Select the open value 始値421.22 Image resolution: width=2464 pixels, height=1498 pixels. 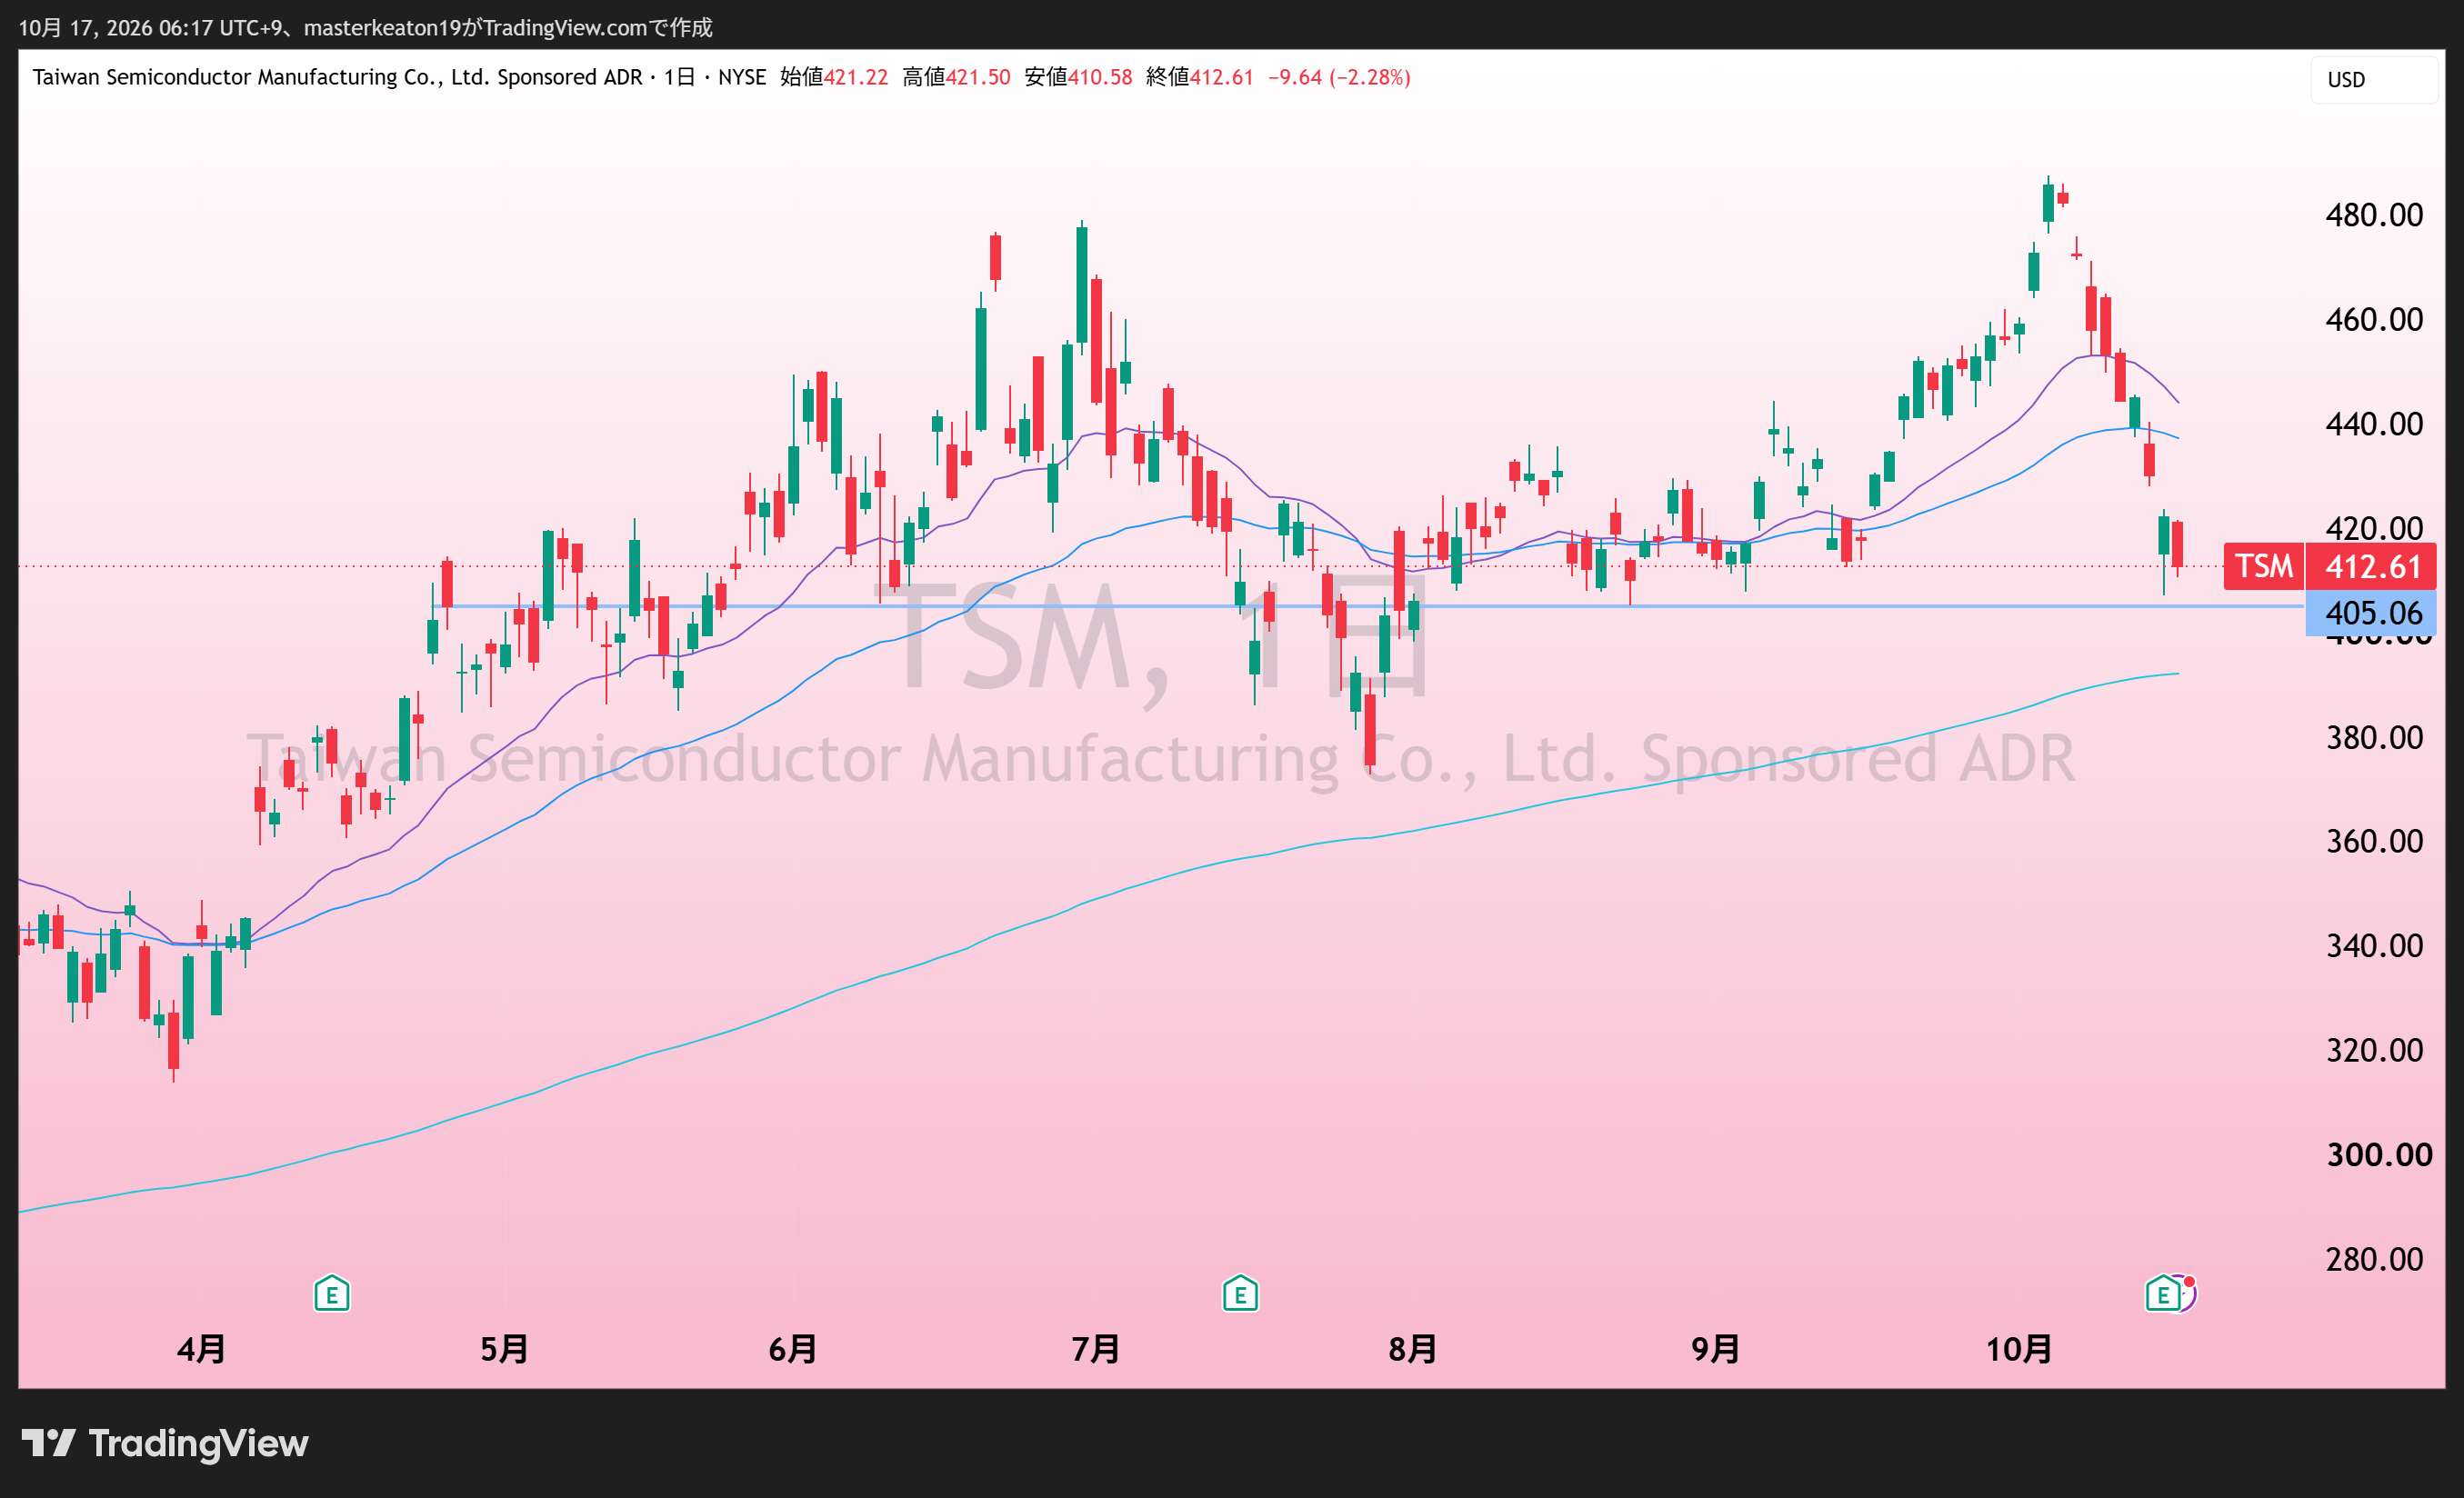(x=834, y=77)
